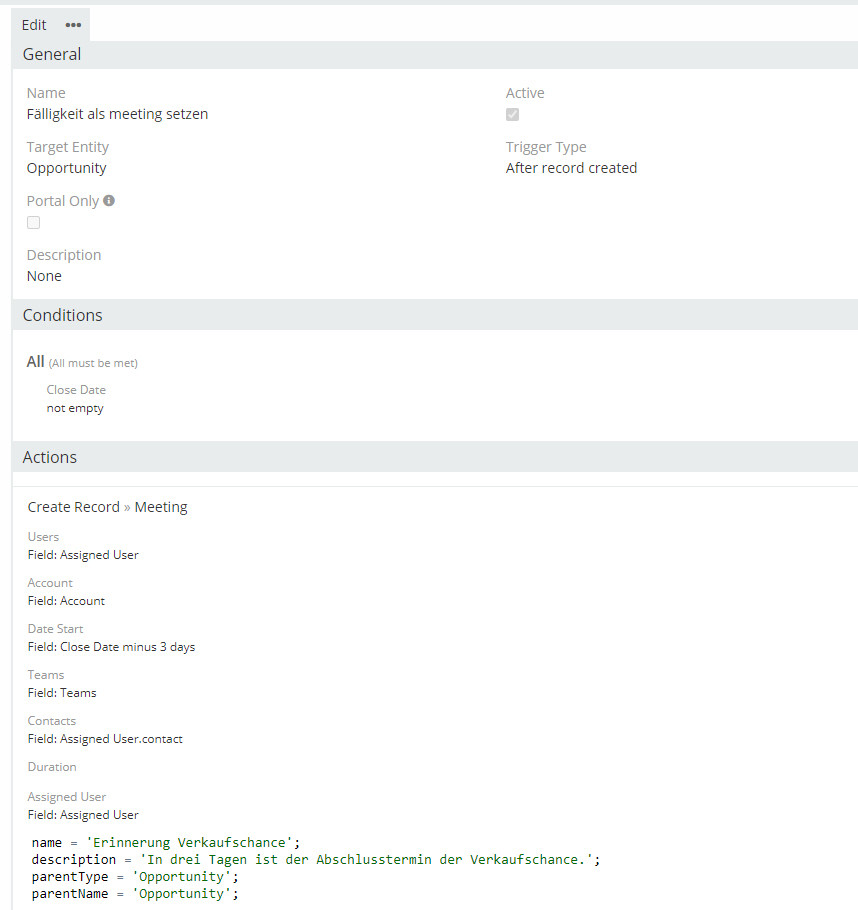Click the workflow name 'Fälligkeit als meeting setzen'
The height and width of the screenshot is (910, 858).
point(117,114)
